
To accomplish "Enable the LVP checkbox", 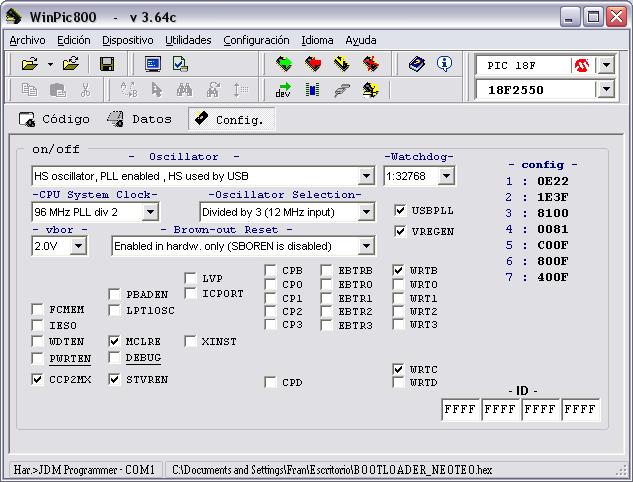I will point(191,279).
